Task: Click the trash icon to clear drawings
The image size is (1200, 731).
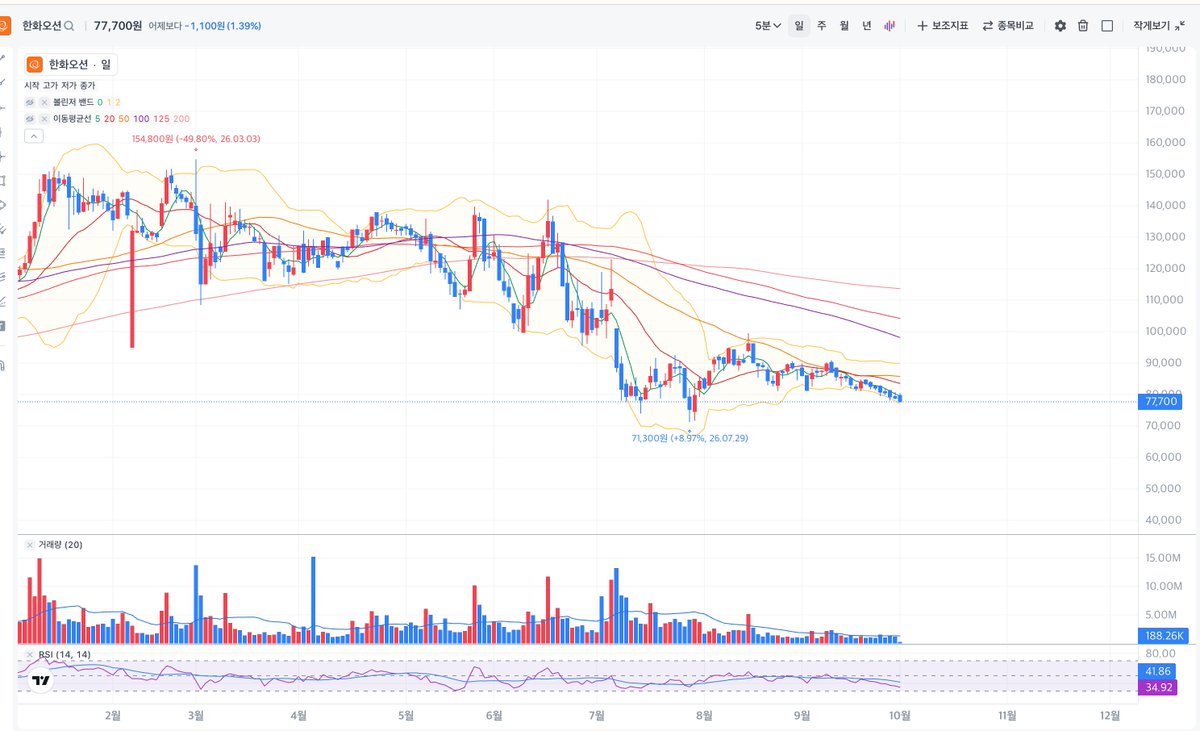Action: pos(1083,25)
